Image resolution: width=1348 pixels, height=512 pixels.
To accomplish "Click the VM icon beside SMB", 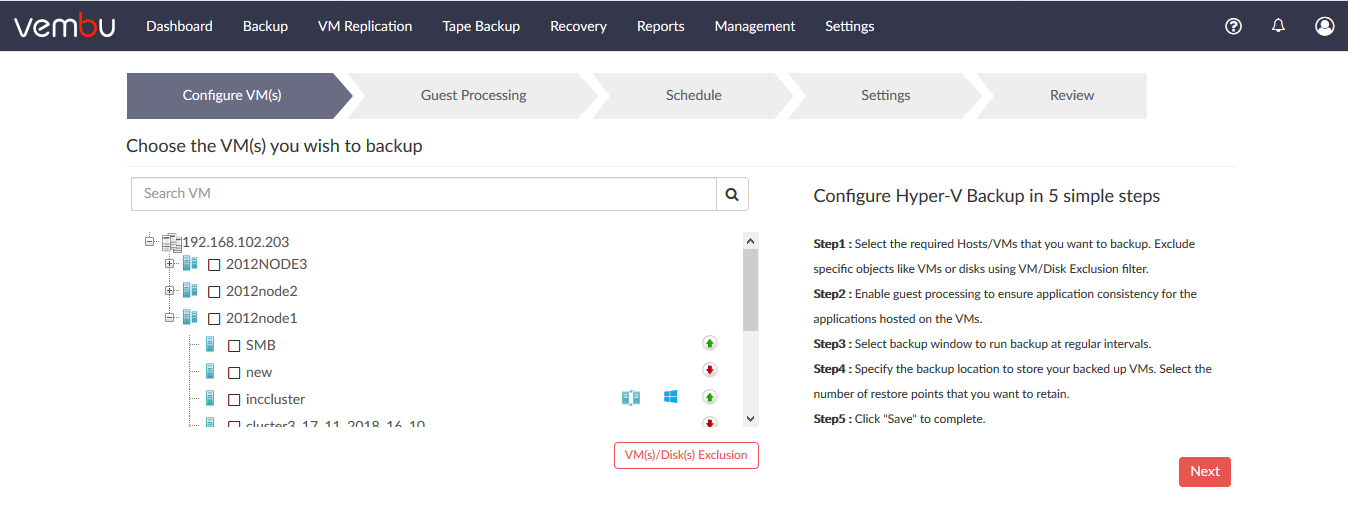I will pos(210,344).
